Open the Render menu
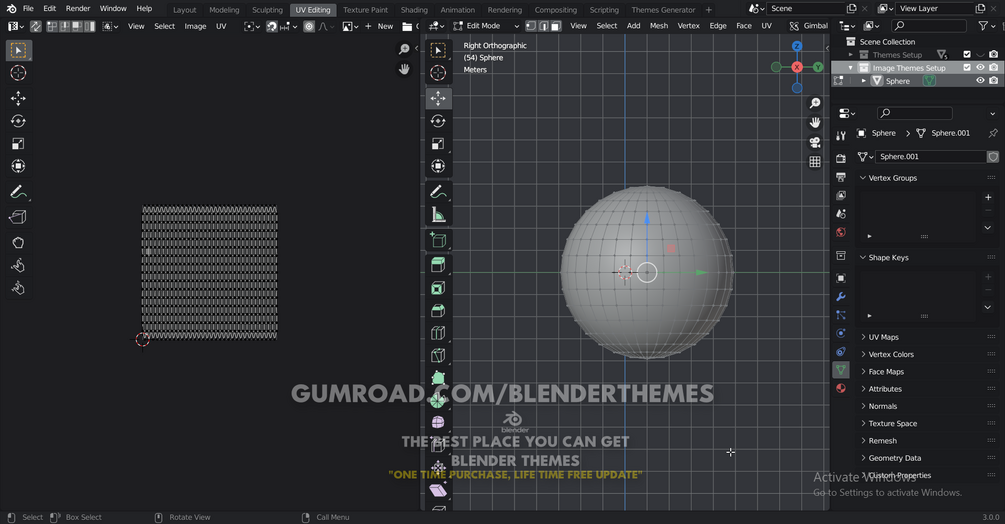1005x524 pixels. tap(78, 8)
